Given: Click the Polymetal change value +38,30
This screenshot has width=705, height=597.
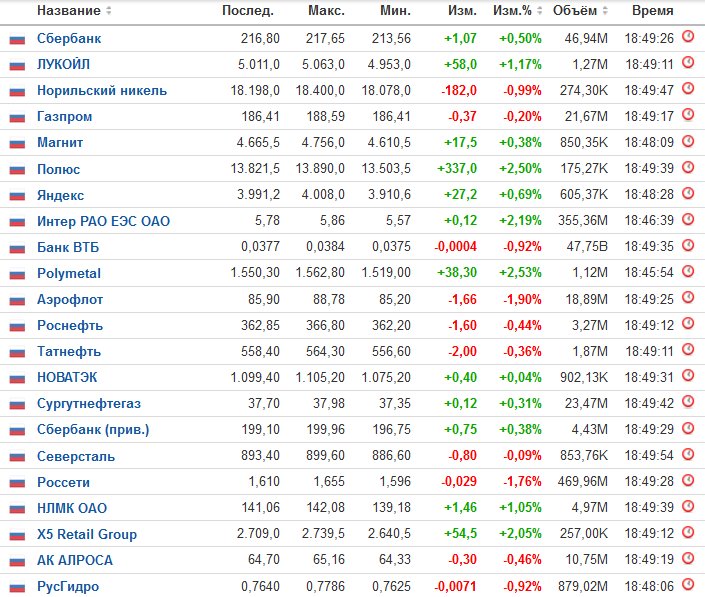Looking at the screenshot, I should (x=457, y=272).
